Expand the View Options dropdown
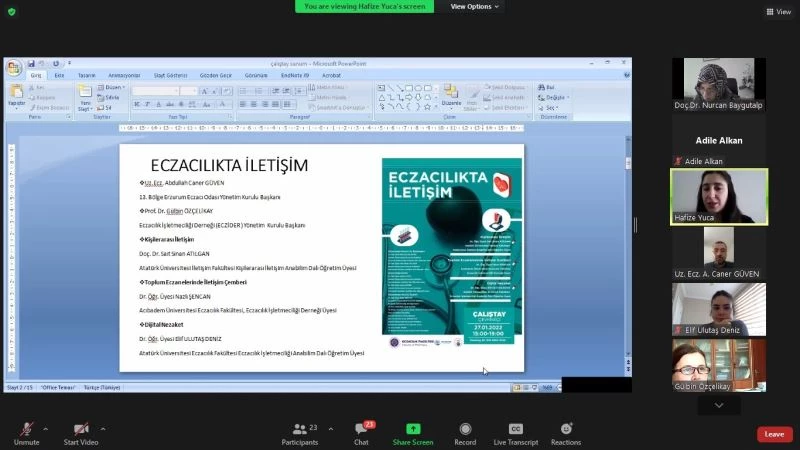 pos(474,6)
